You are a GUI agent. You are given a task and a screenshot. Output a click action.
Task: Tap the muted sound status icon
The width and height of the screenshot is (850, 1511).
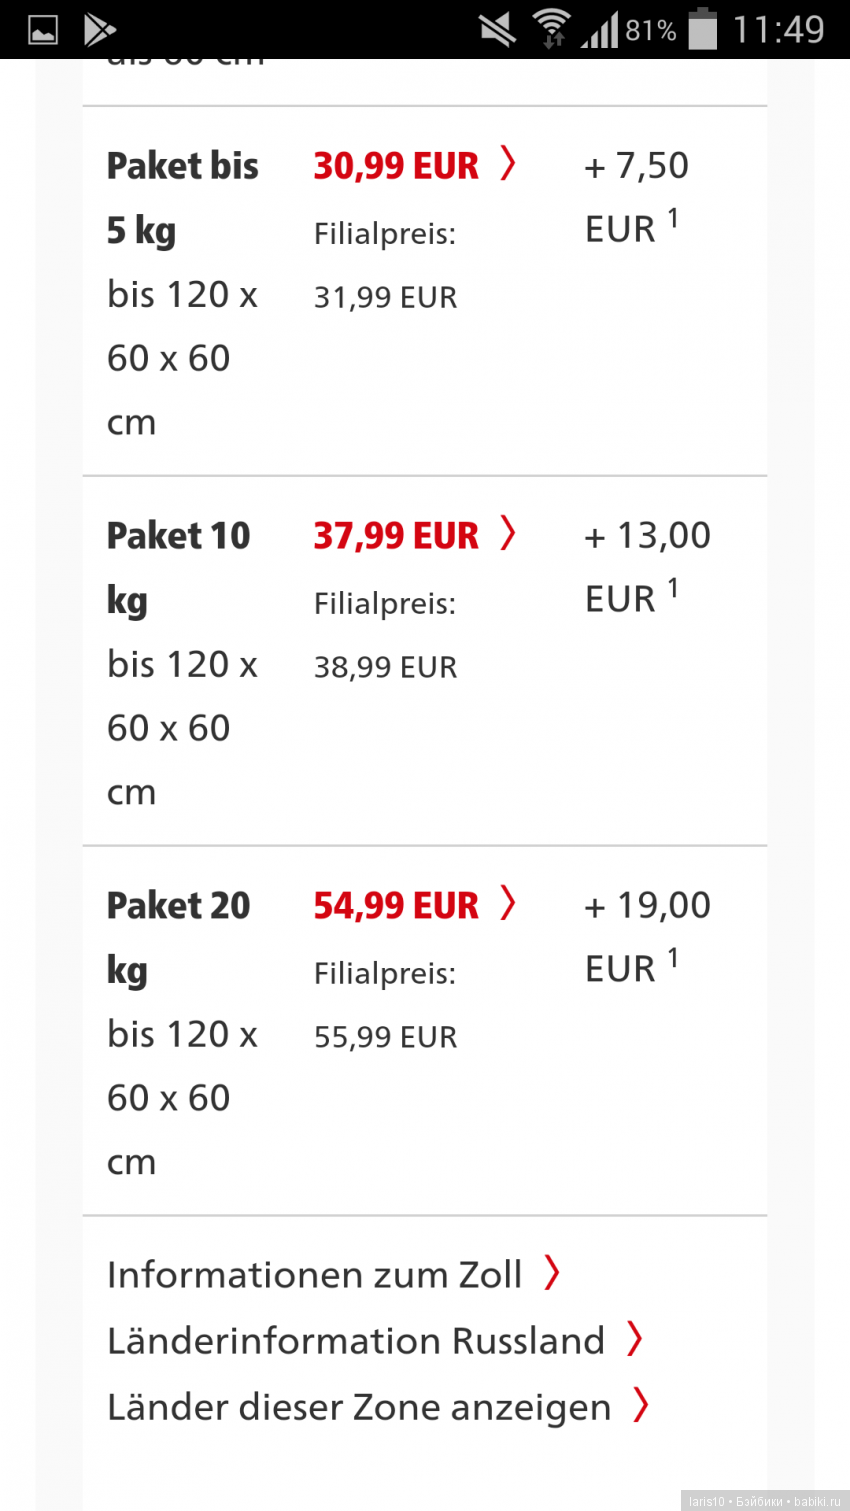(x=497, y=30)
